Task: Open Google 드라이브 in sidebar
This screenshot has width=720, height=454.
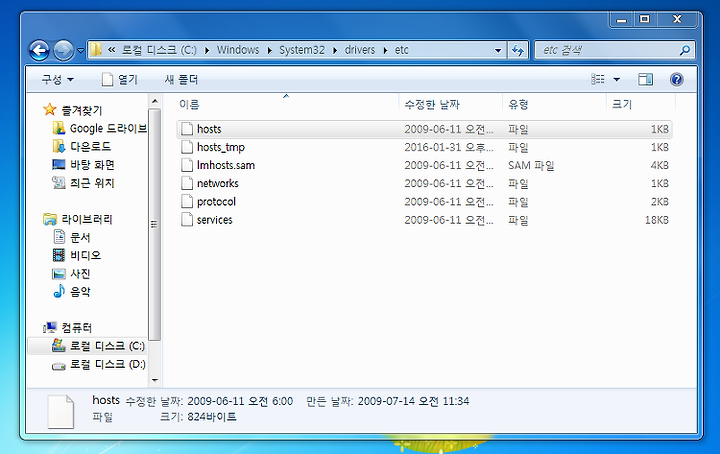Action: [108, 128]
